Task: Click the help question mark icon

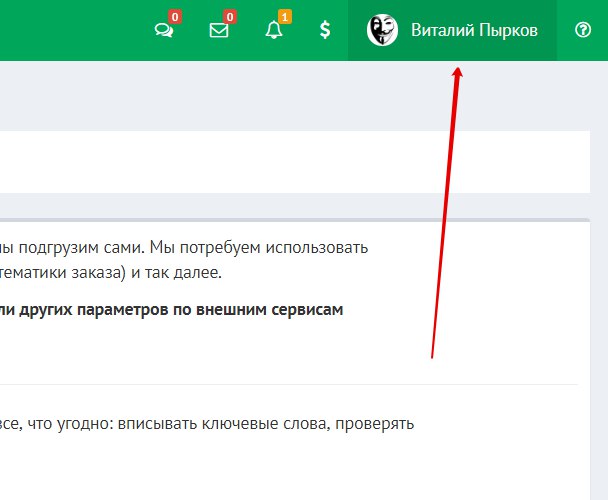Action: (583, 30)
